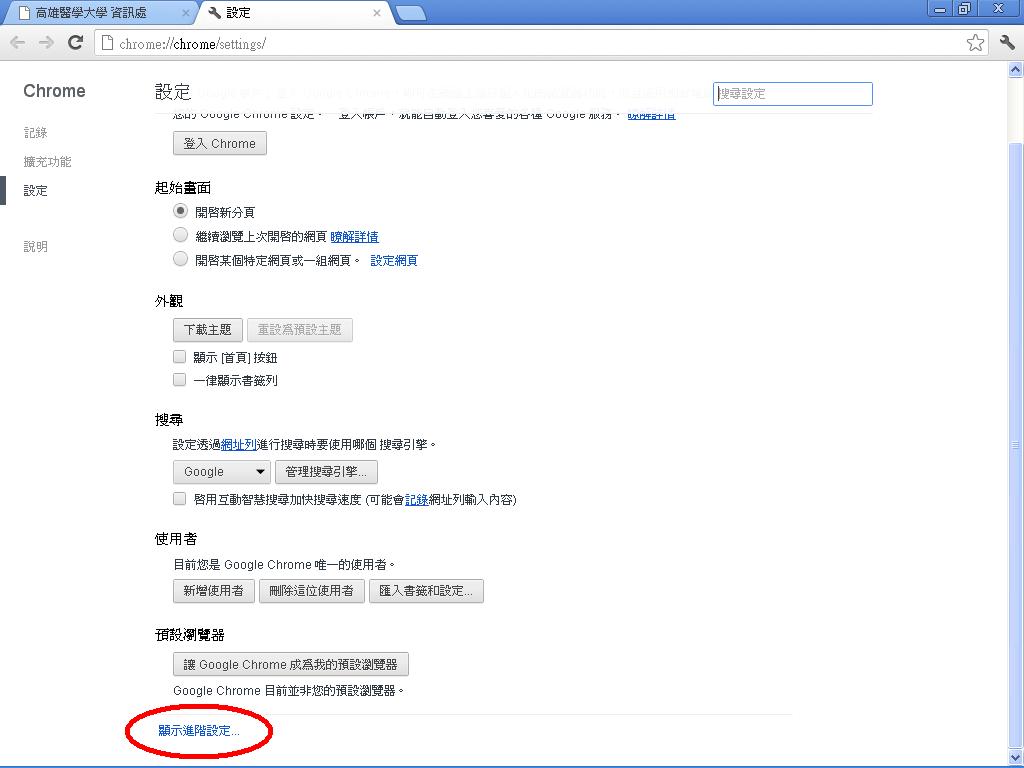Switch to the 設定 tab
Screen dimensions: 1024x768
[294, 13]
